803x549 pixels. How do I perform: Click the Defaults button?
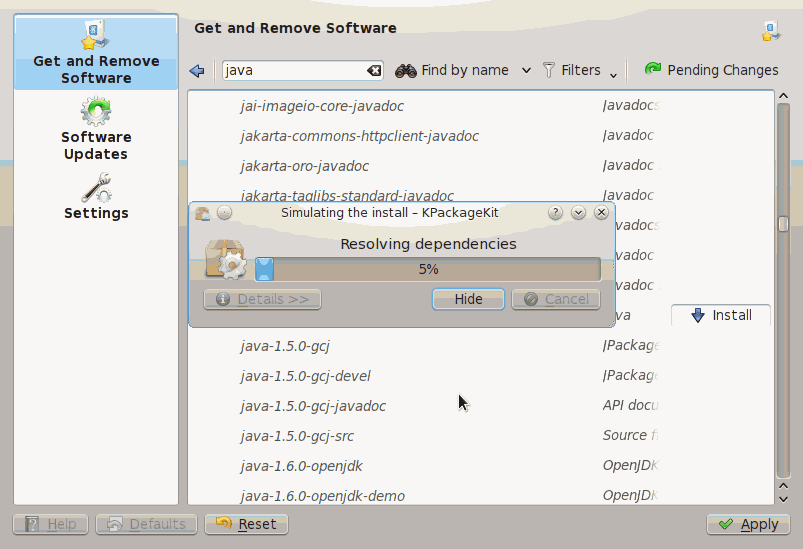(x=146, y=524)
